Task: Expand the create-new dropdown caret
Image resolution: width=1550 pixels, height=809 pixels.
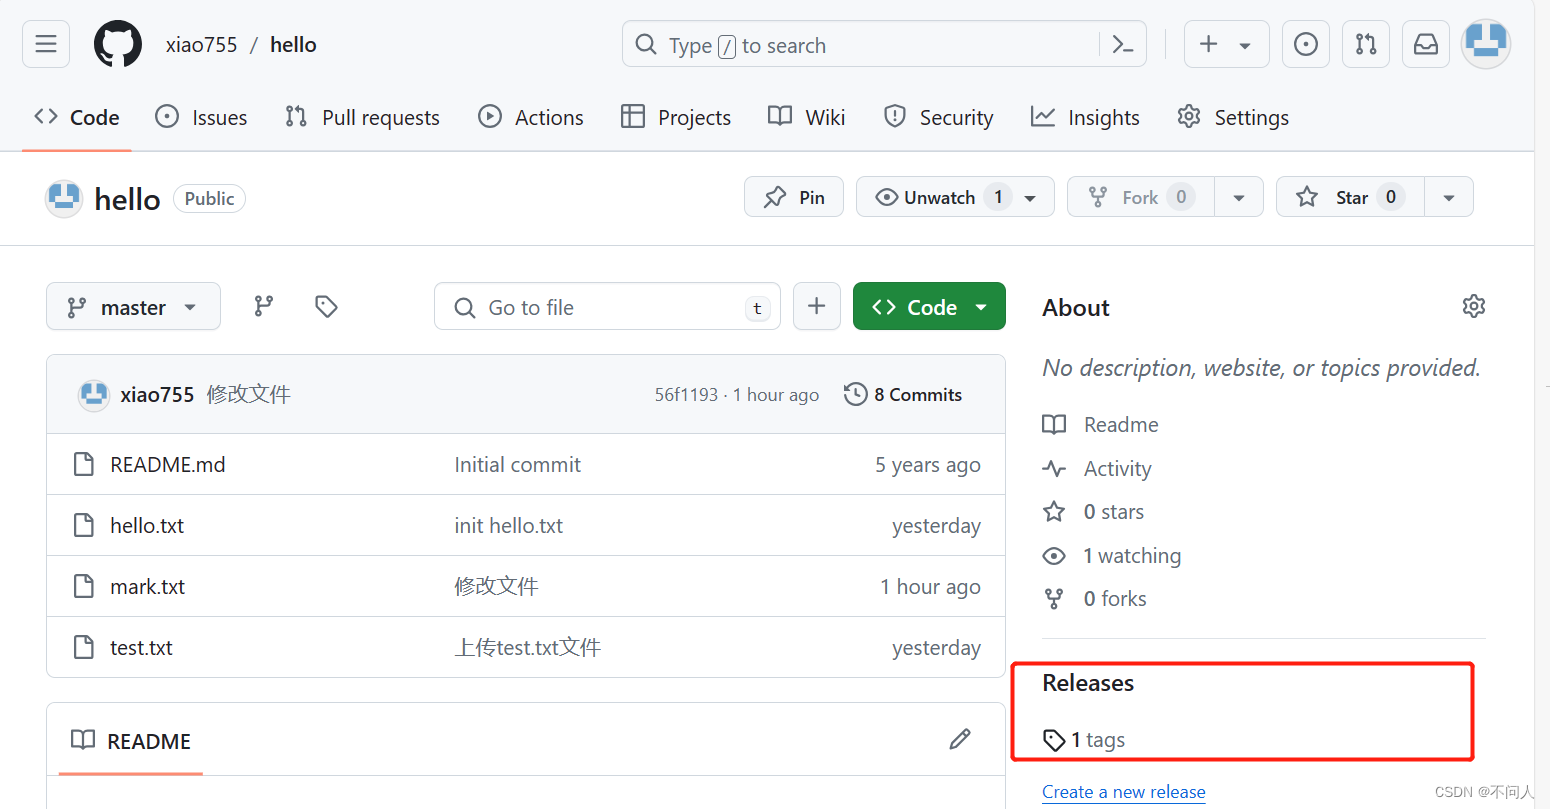Action: 1245,45
